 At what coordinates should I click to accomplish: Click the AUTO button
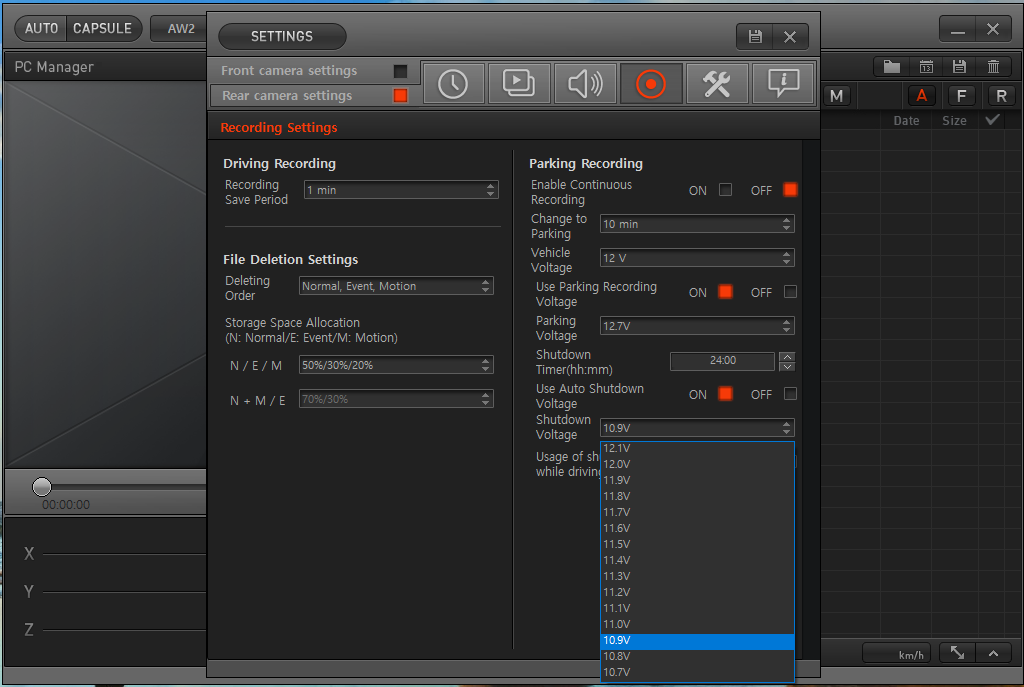pyautogui.click(x=41, y=29)
